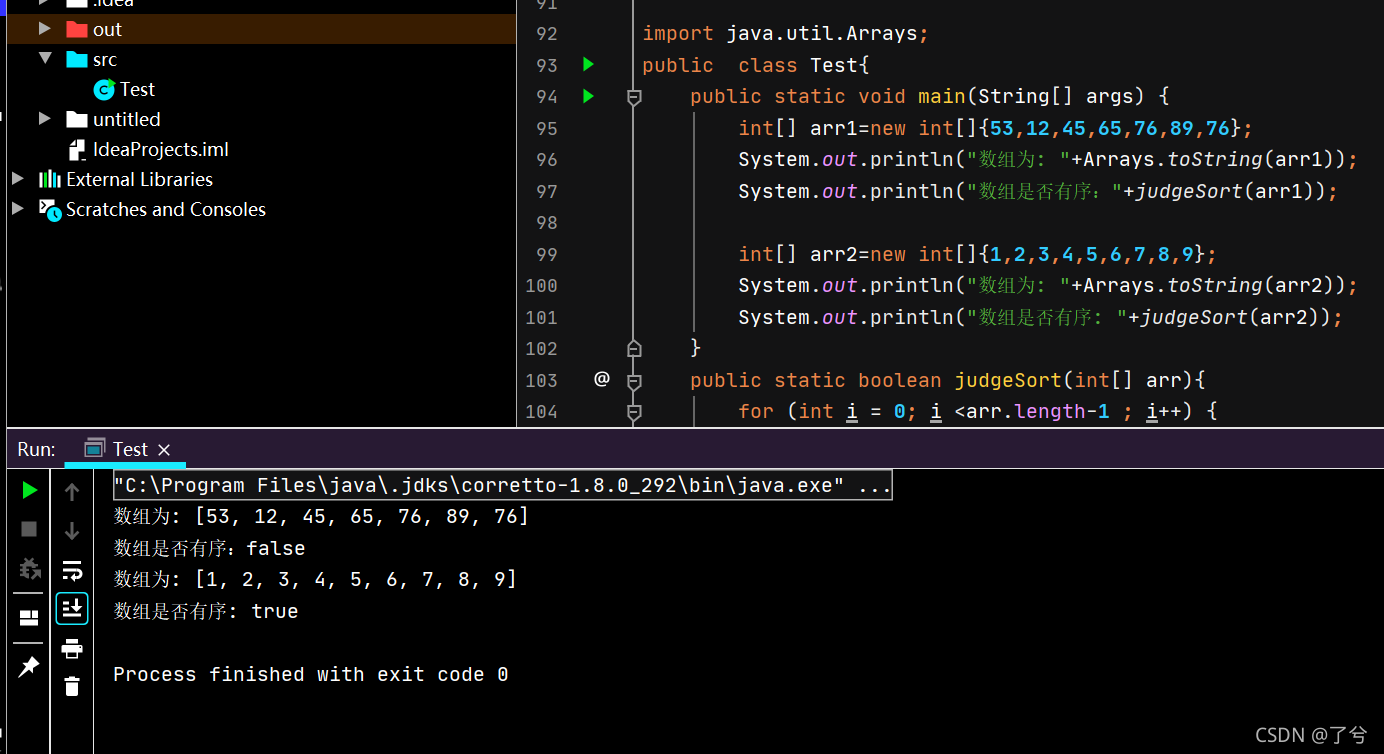Image resolution: width=1384 pixels, height=754 pixels.
Task: Click line number 98 in gutter
Action: (x=546, y=222)
